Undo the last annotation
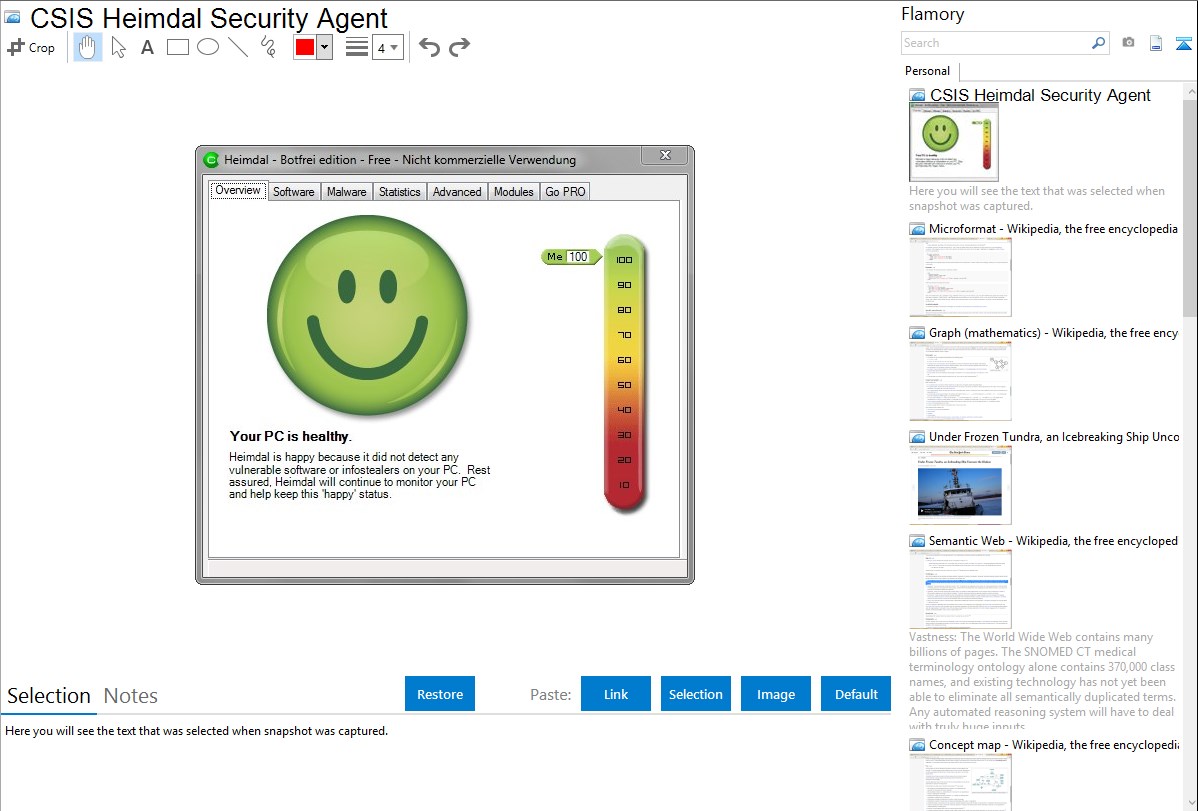This screenshot has width=1198, height=811. (x=429, y=47)
